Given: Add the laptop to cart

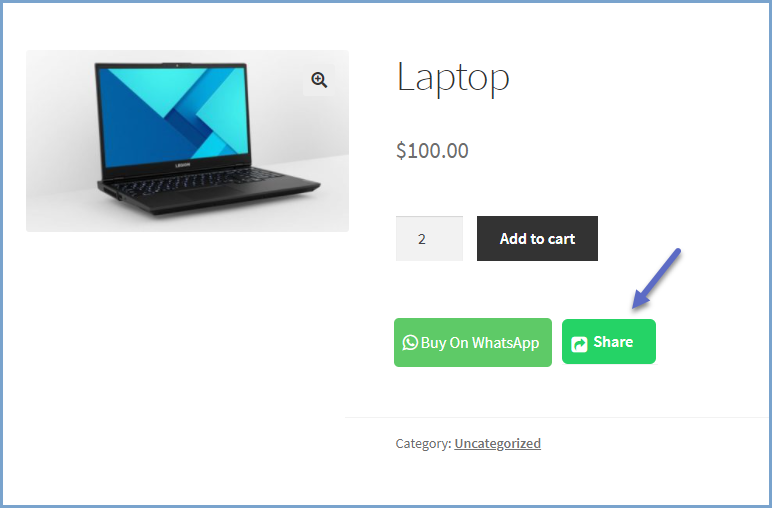Looking at the screenshot, I should click(537, 239).
